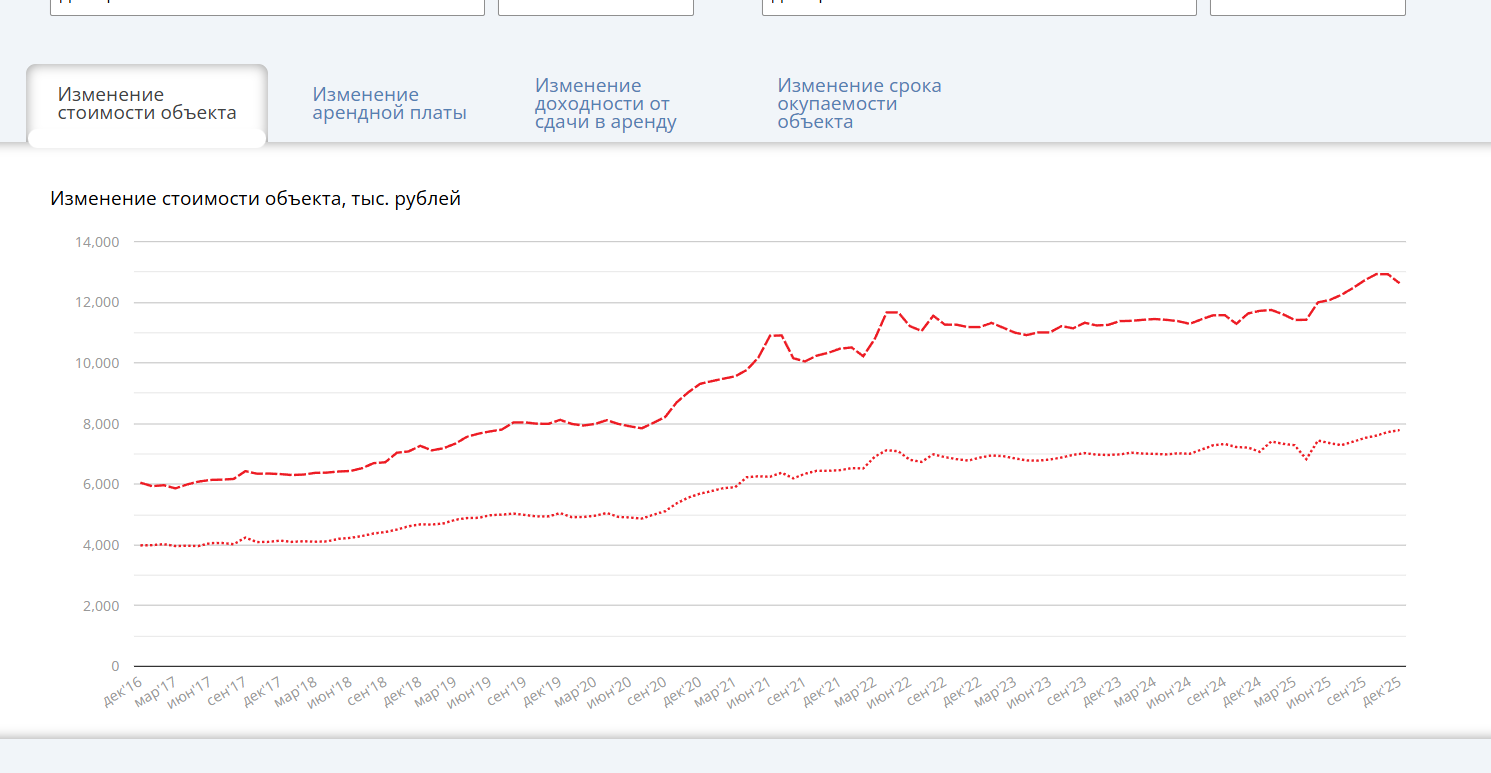Click the narrow field beside the left wide field
1491x773 pixels.
pyautogui.click(x=595, y=6)
